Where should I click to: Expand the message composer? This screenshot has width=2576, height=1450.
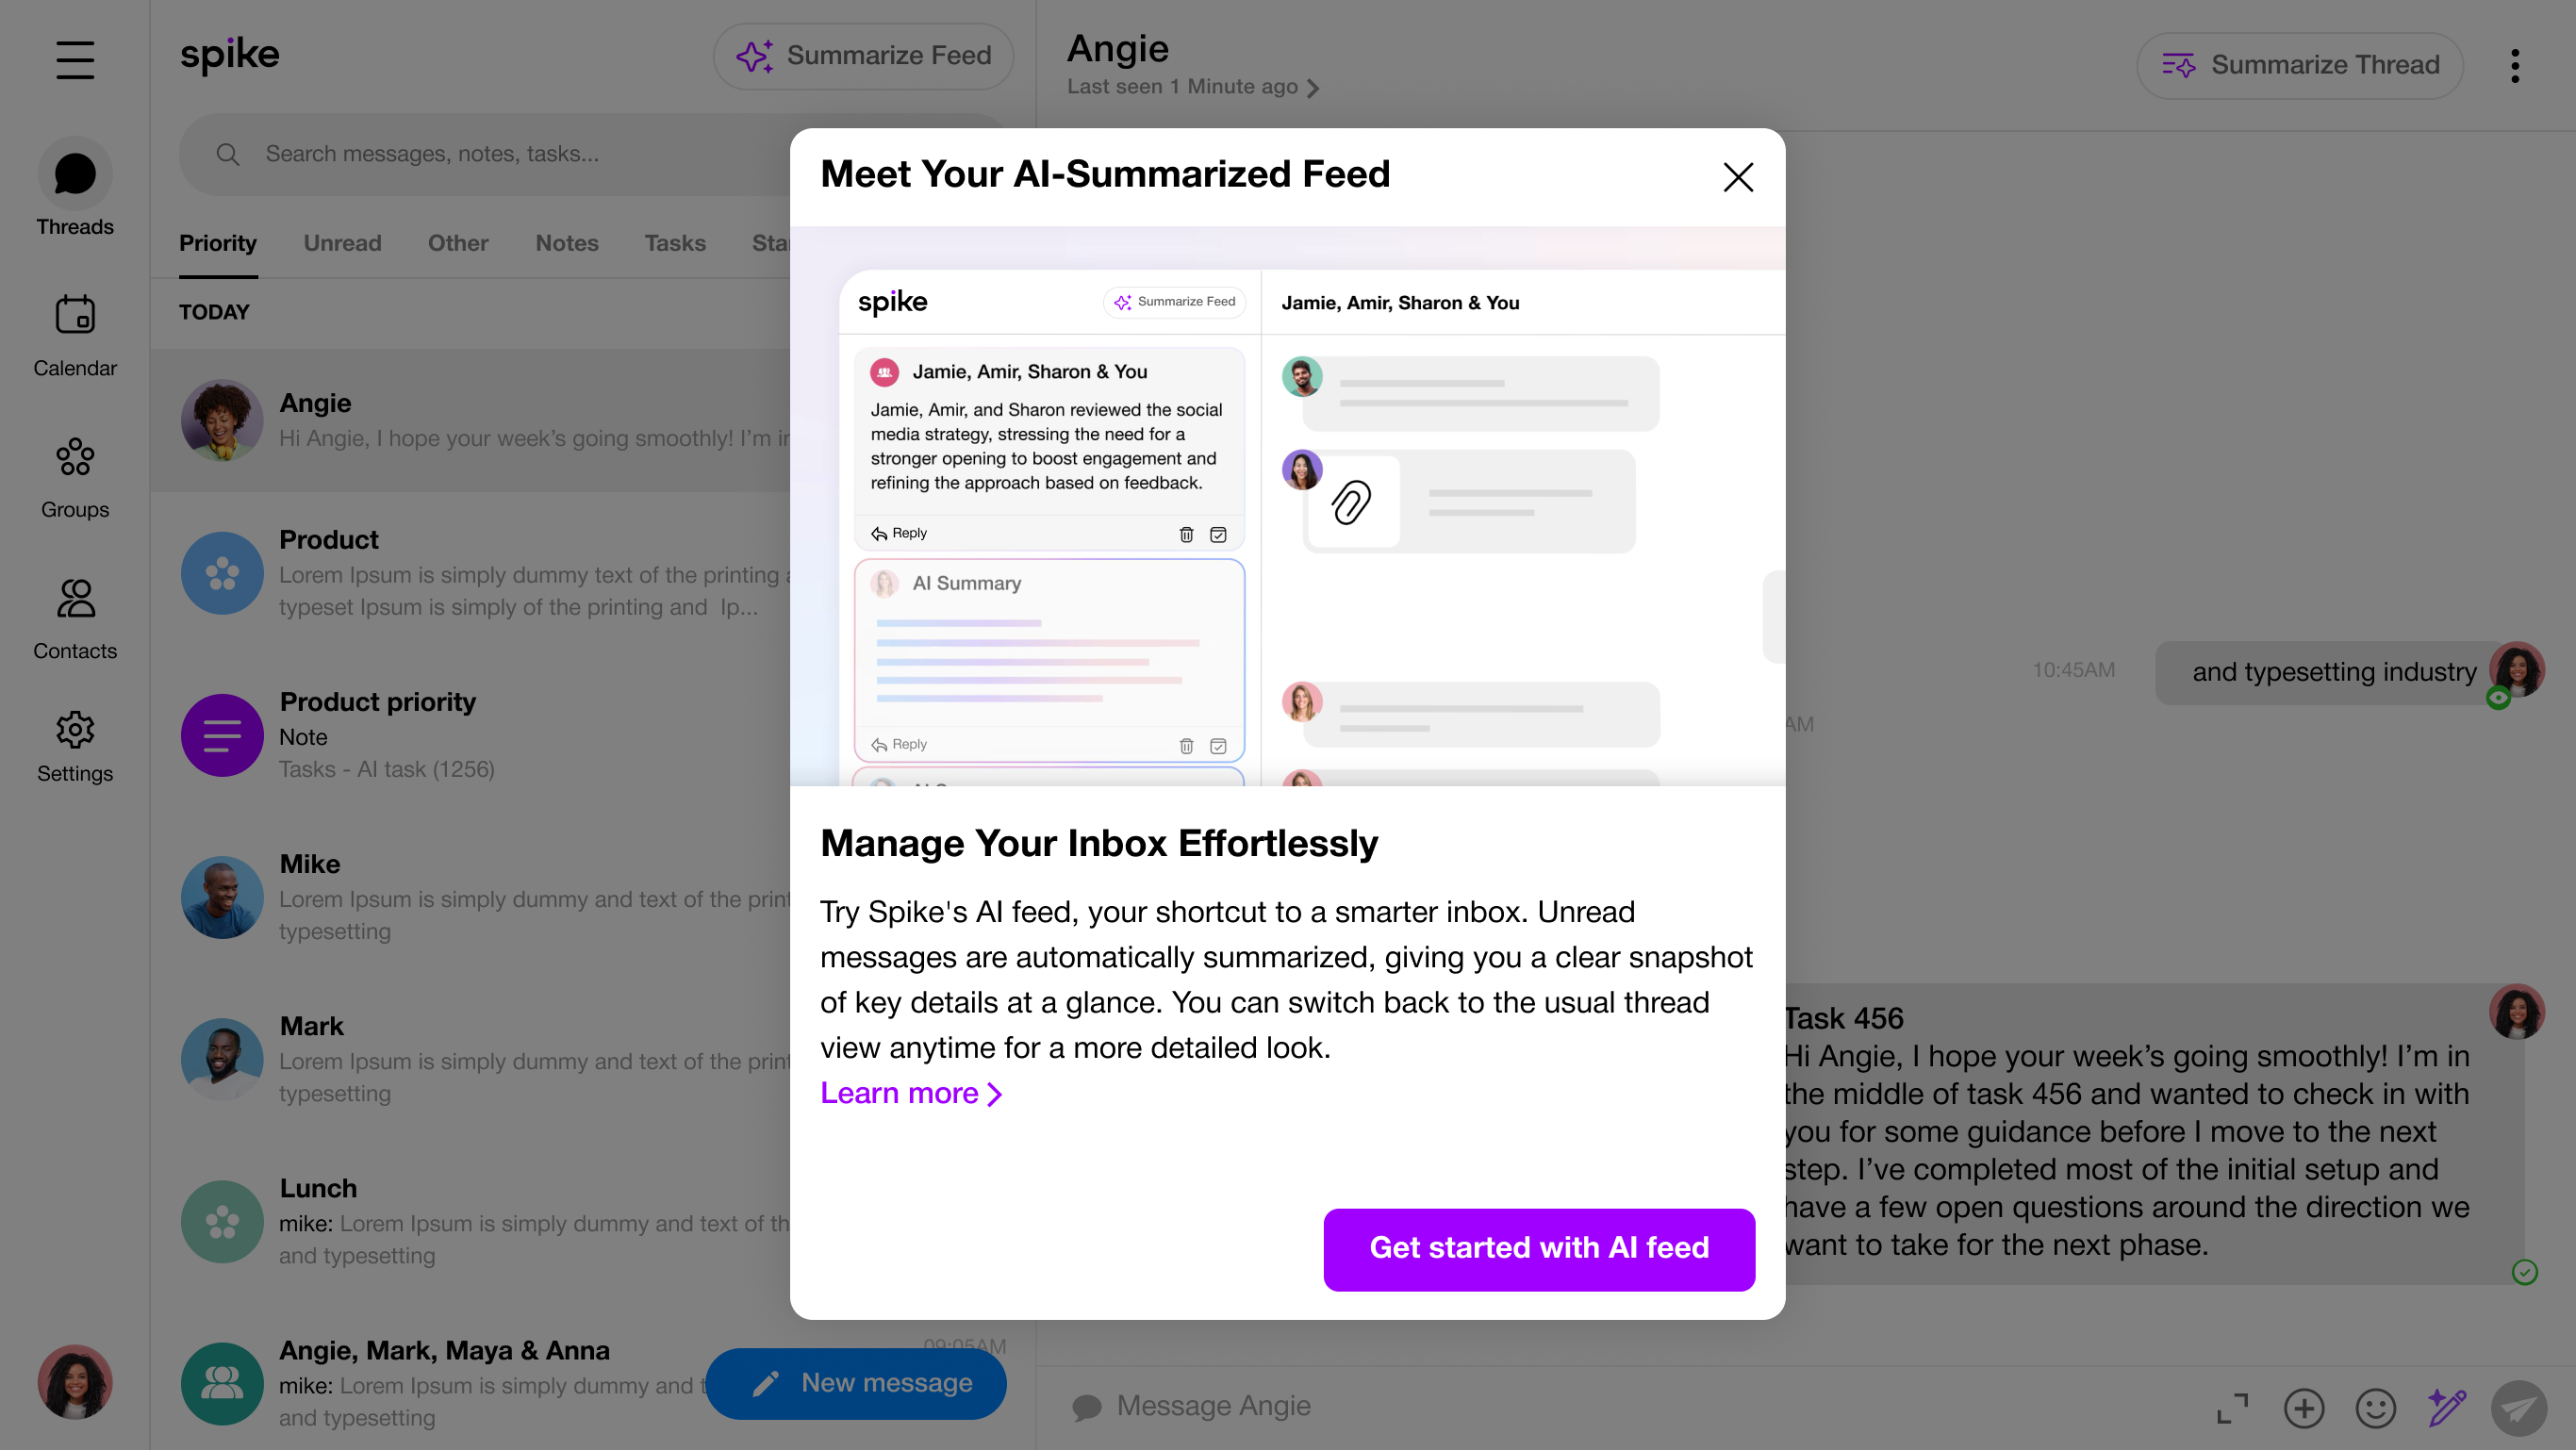point(2232,1408)
